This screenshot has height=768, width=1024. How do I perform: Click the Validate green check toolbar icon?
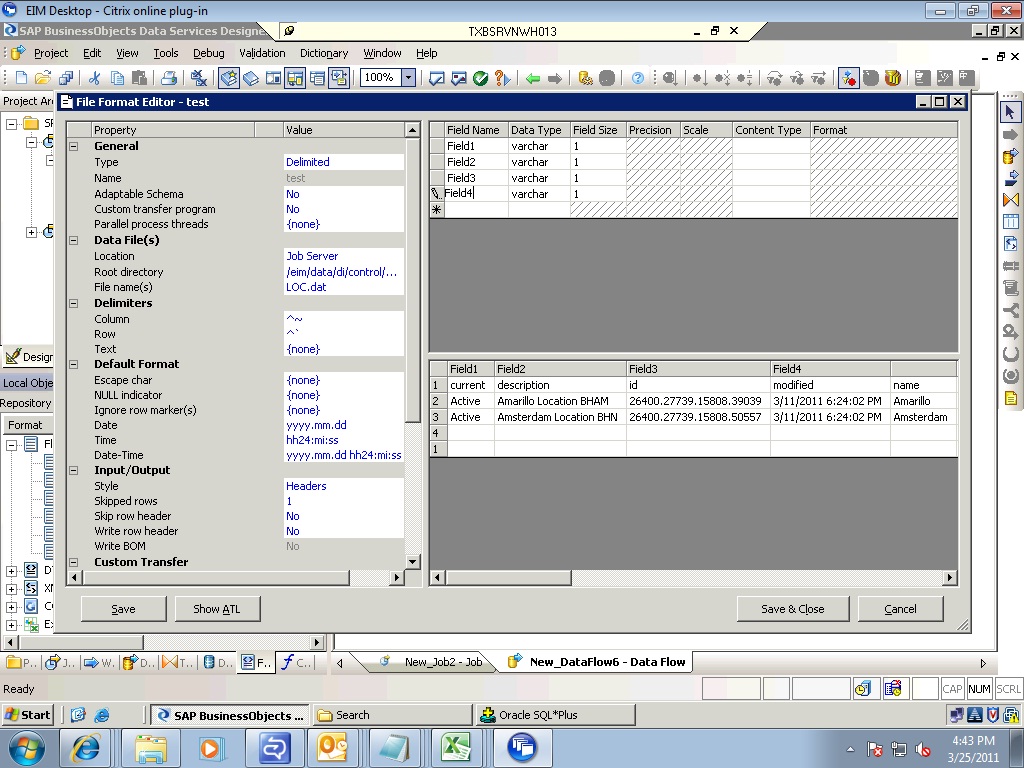(x=480, y=77)
